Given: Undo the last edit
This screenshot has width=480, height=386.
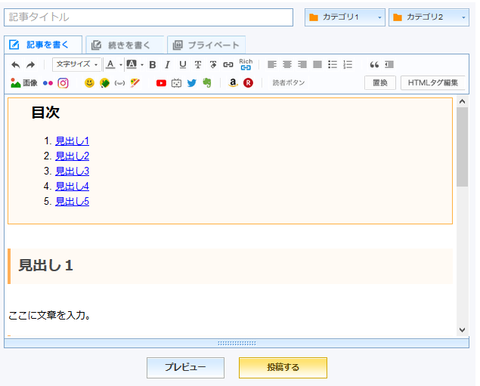Looking at the screenshot, I should 16,65.
